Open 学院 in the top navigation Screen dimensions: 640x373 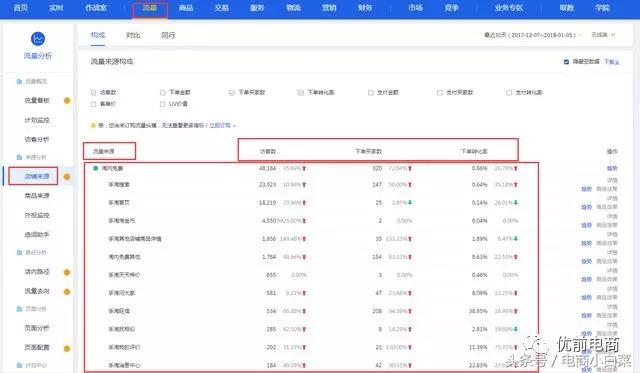coord(602,8)
